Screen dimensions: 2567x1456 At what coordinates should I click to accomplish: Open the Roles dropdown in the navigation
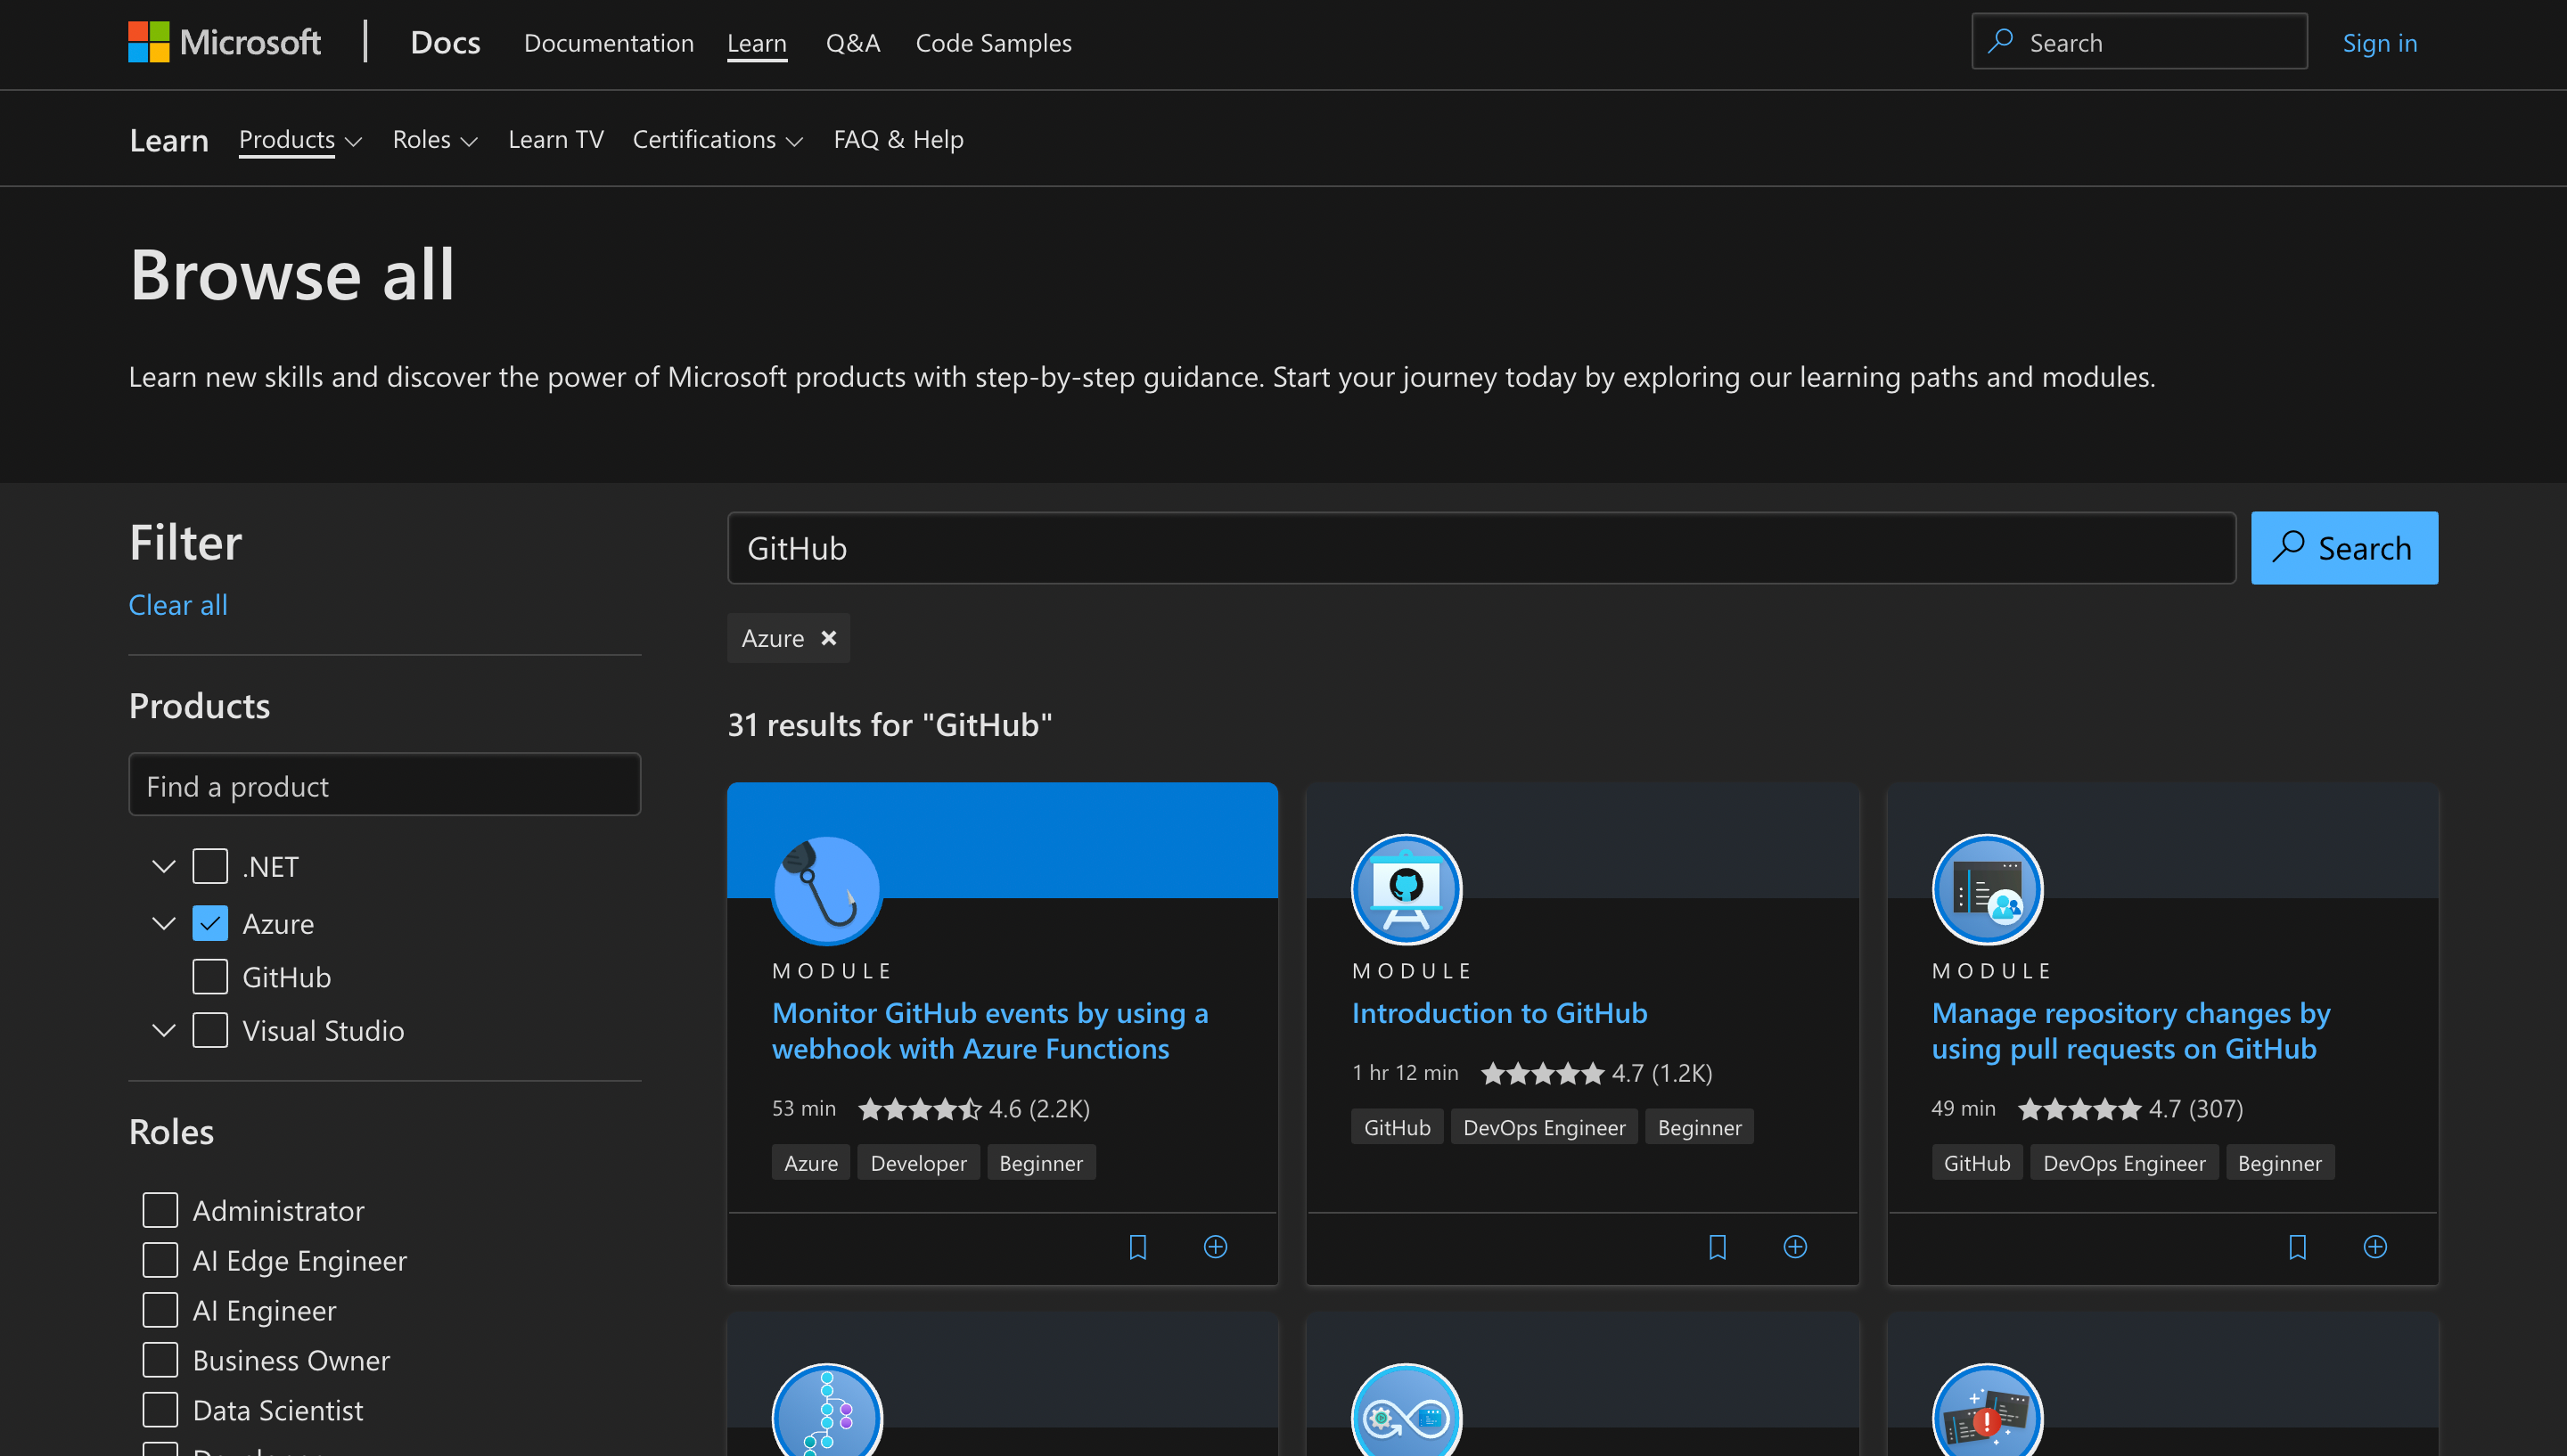435,139
